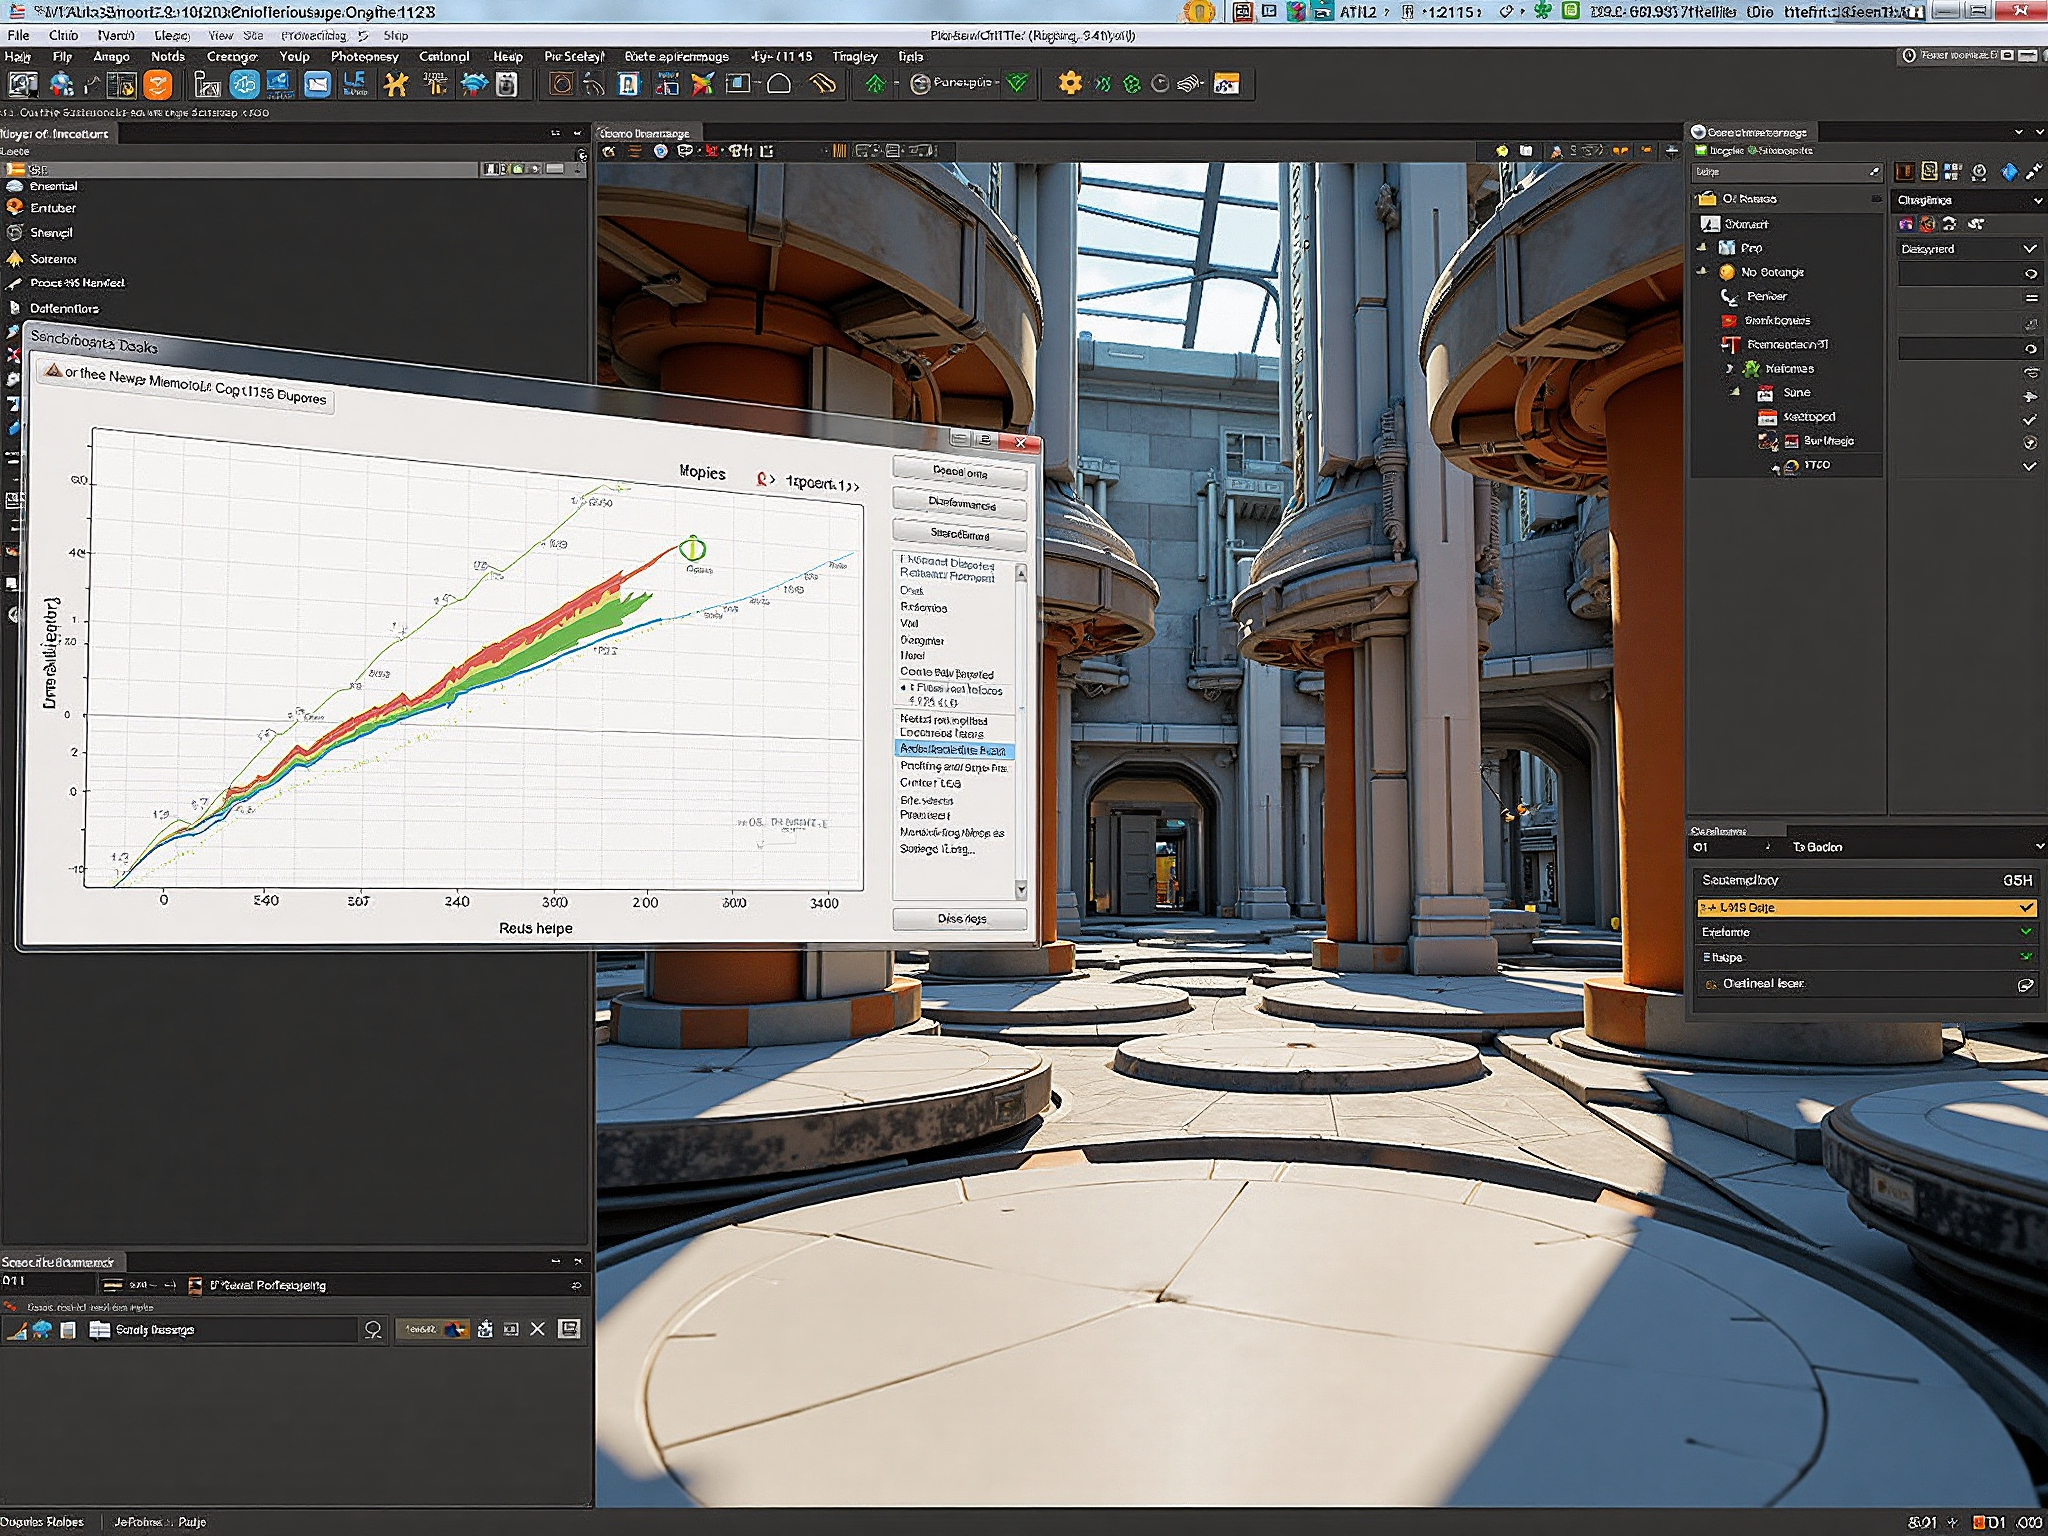Click the StaradBmard button in the dialog

[x=960, y=534]
